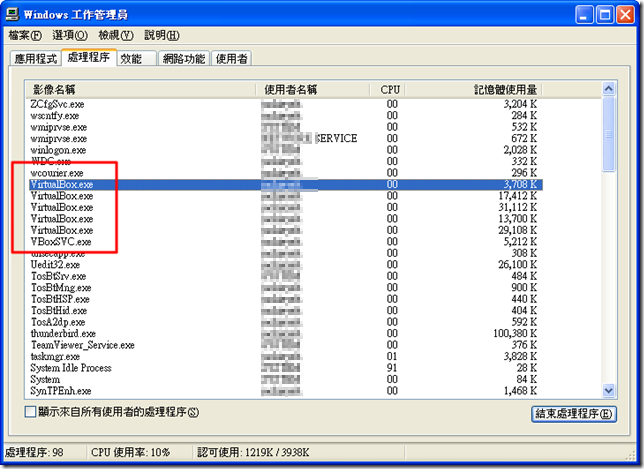644x469 pixels.
Task: Select the System Idle Process row
Action: pyautogui.click(x=284, y=368)
